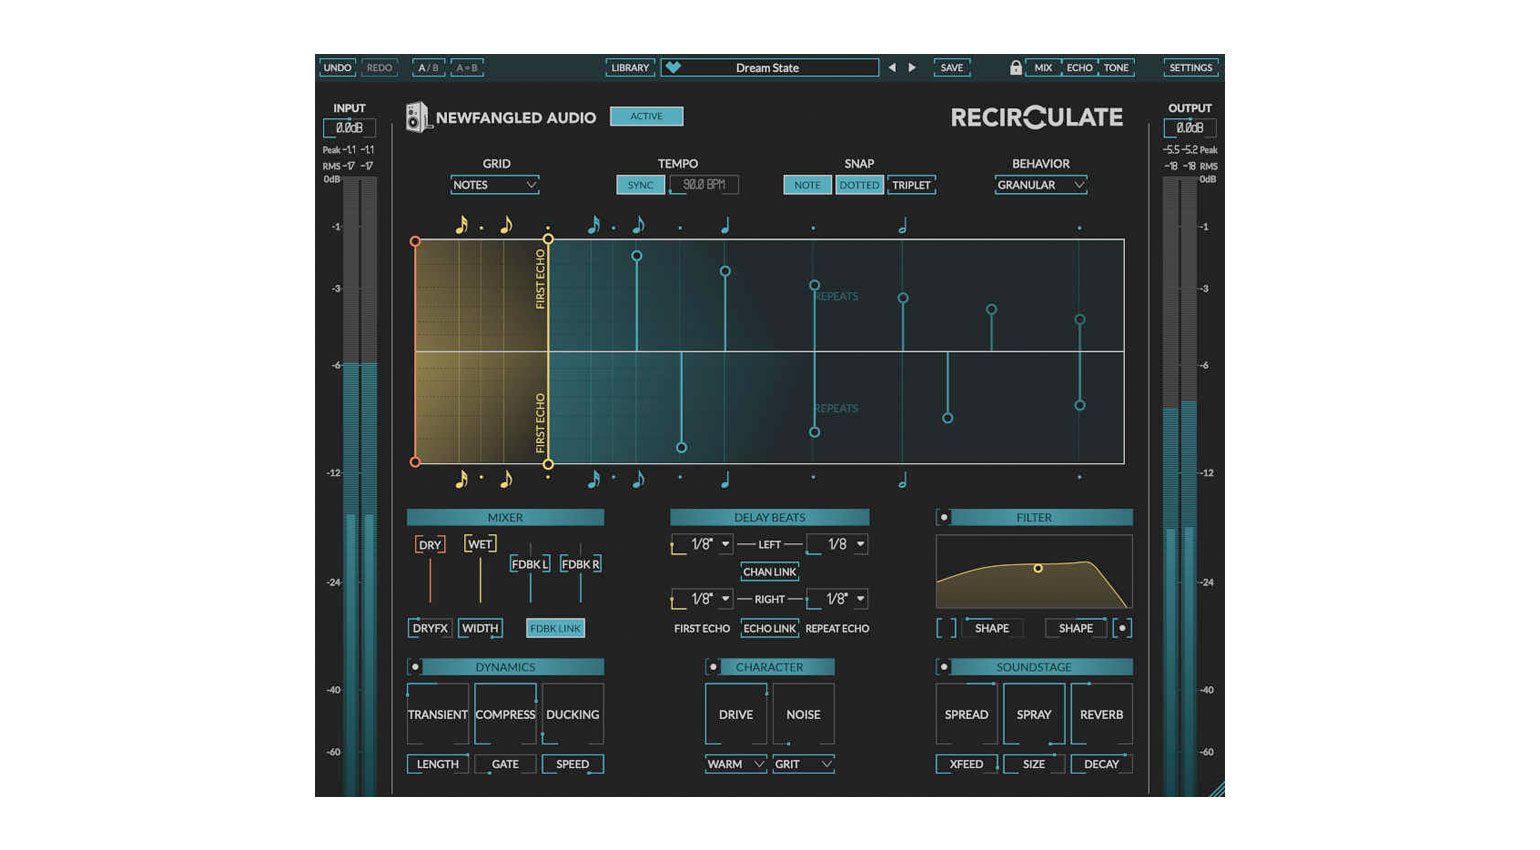
Task: Select the yellow First Echo top handle
Action: [548, 239]
